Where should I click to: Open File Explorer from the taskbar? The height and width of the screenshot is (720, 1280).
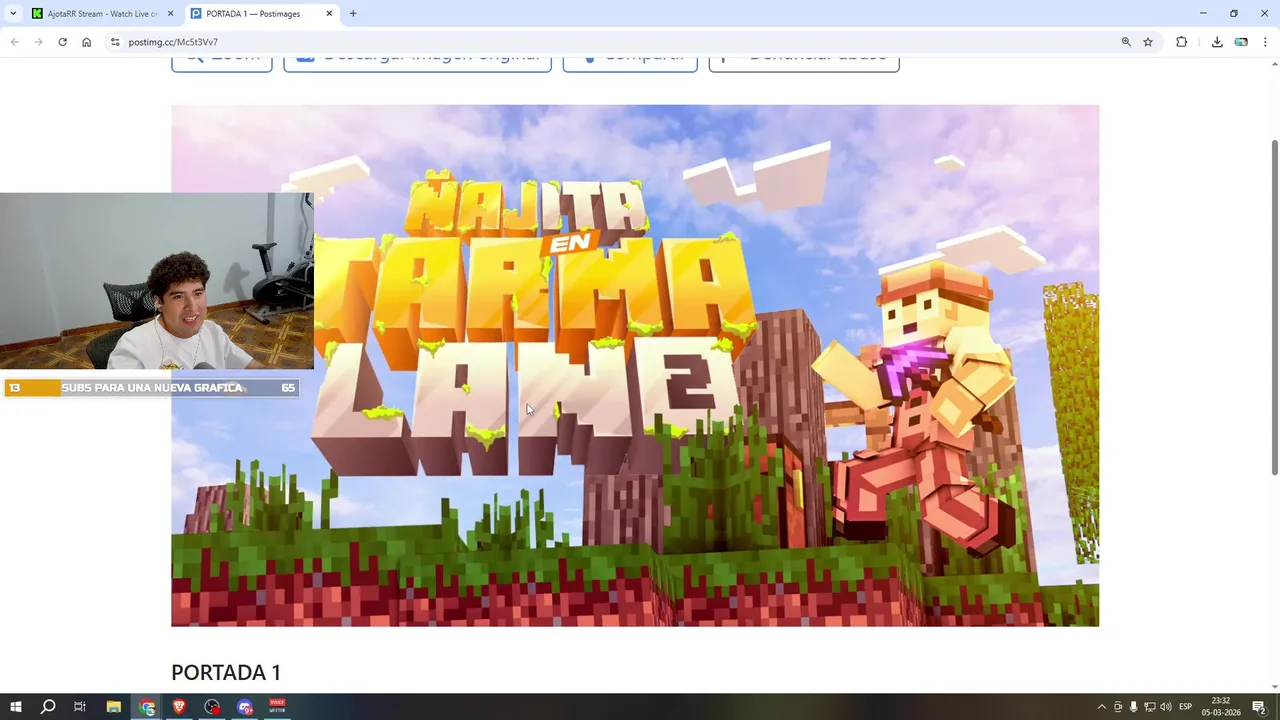coord(114,707)
